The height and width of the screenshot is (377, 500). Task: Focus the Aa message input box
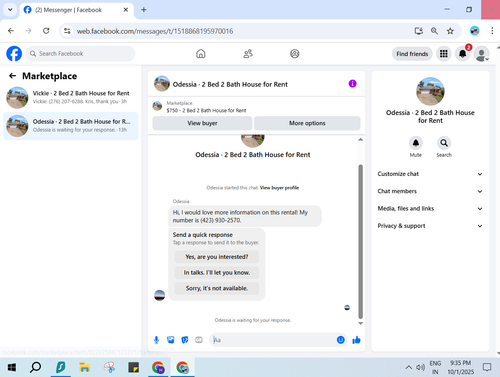coord(273,340)
